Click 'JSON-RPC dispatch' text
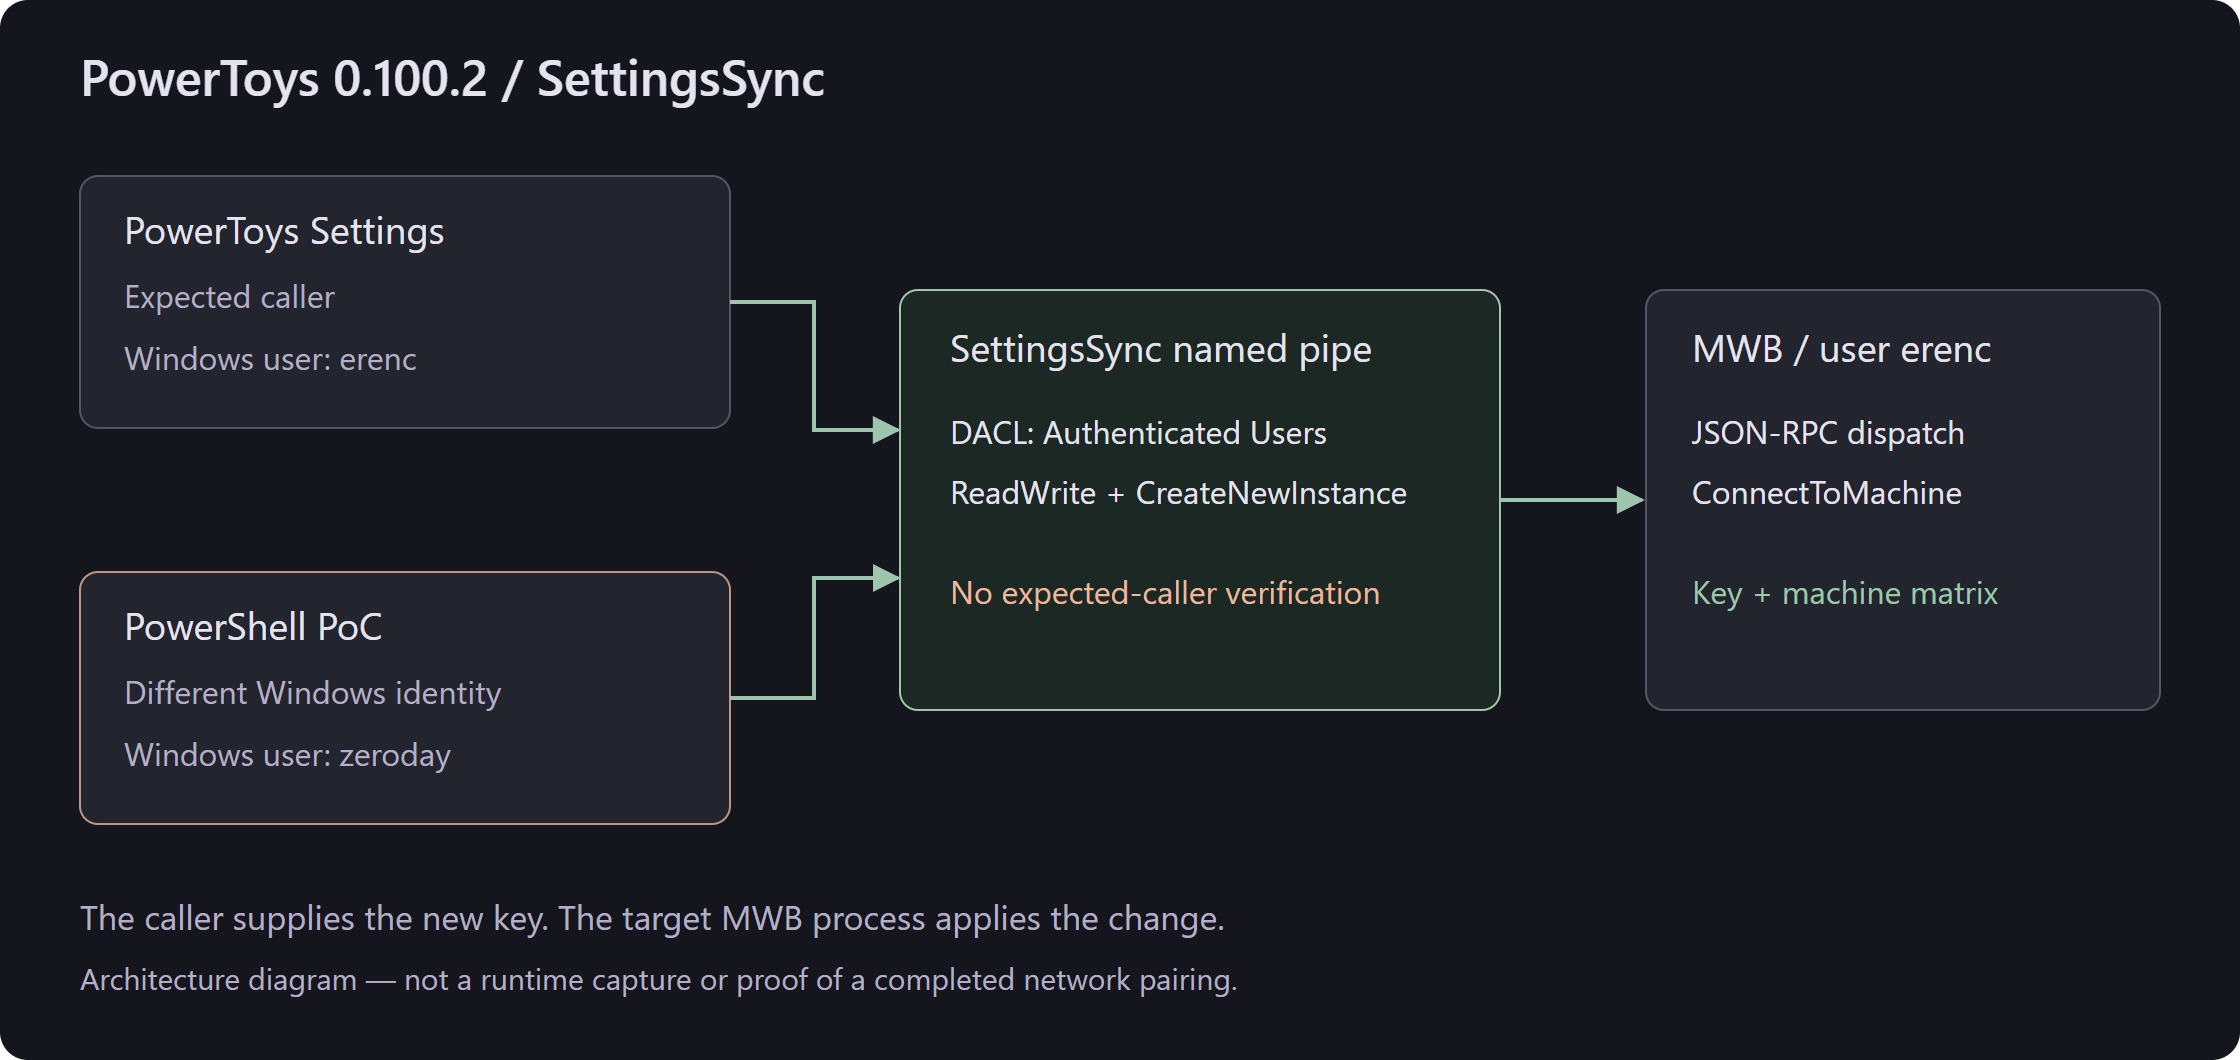2240x1060 pixels. [x=1828, y=433]
